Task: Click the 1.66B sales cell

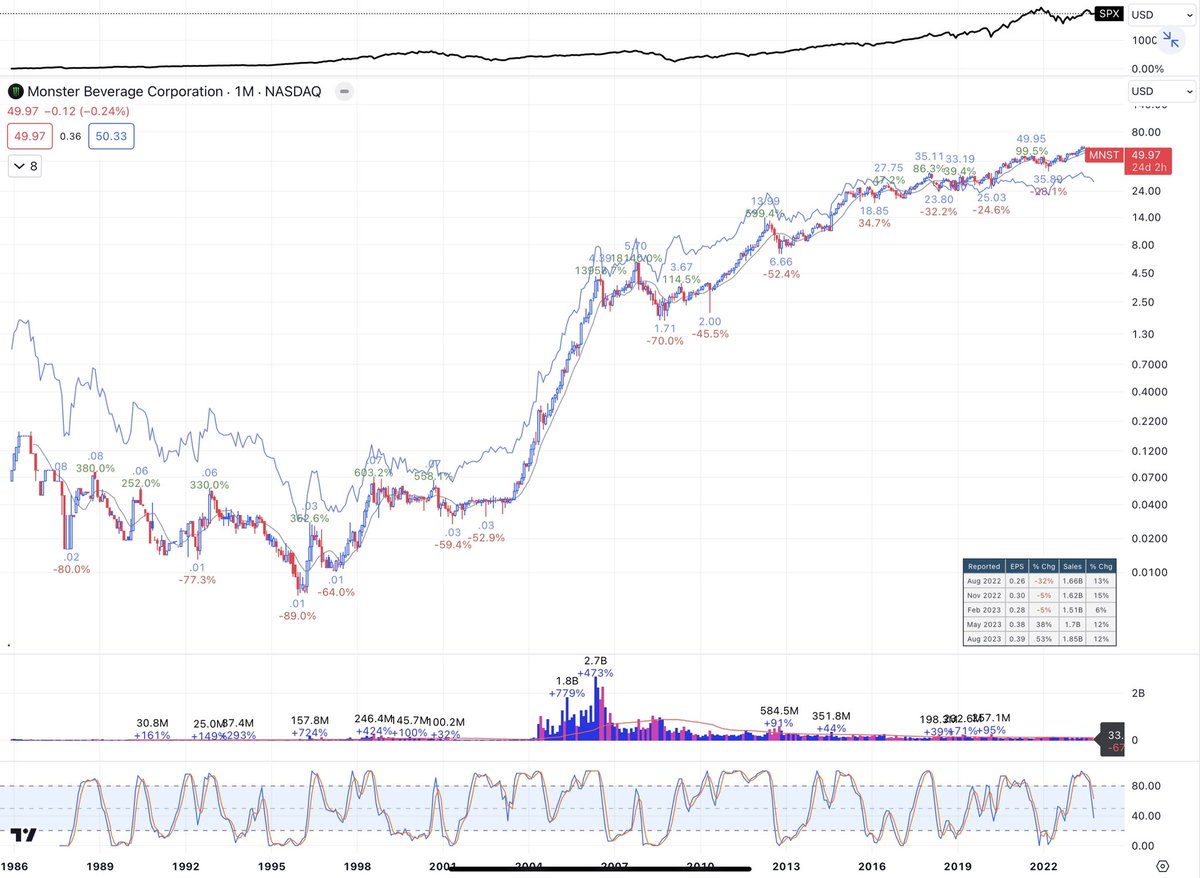Action: click(x=1072, y=581)
